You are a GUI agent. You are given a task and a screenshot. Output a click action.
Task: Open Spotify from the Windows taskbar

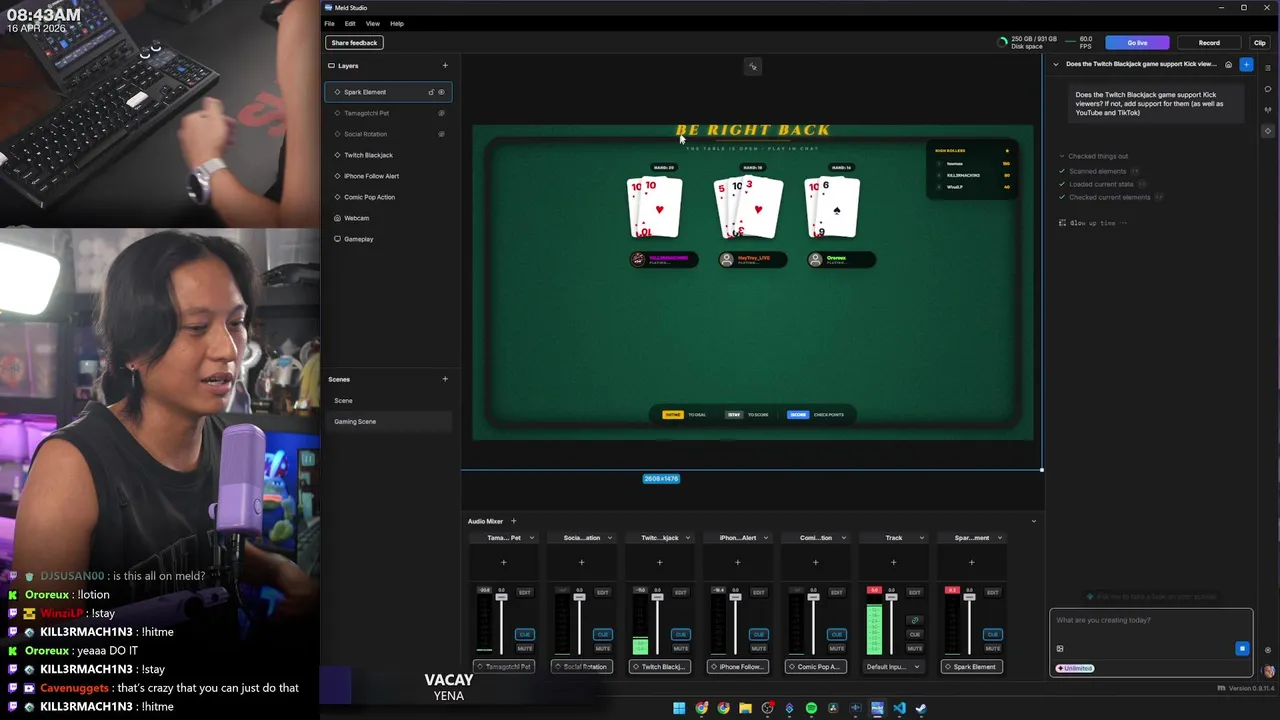[811, 708]
